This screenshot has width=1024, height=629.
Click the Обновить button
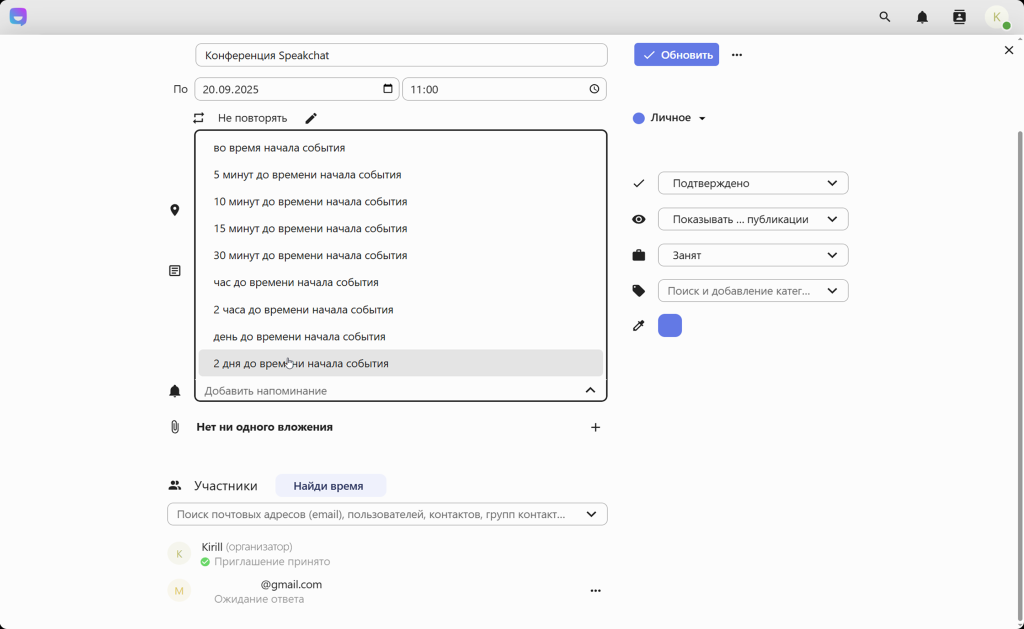[x=676, y=55]
